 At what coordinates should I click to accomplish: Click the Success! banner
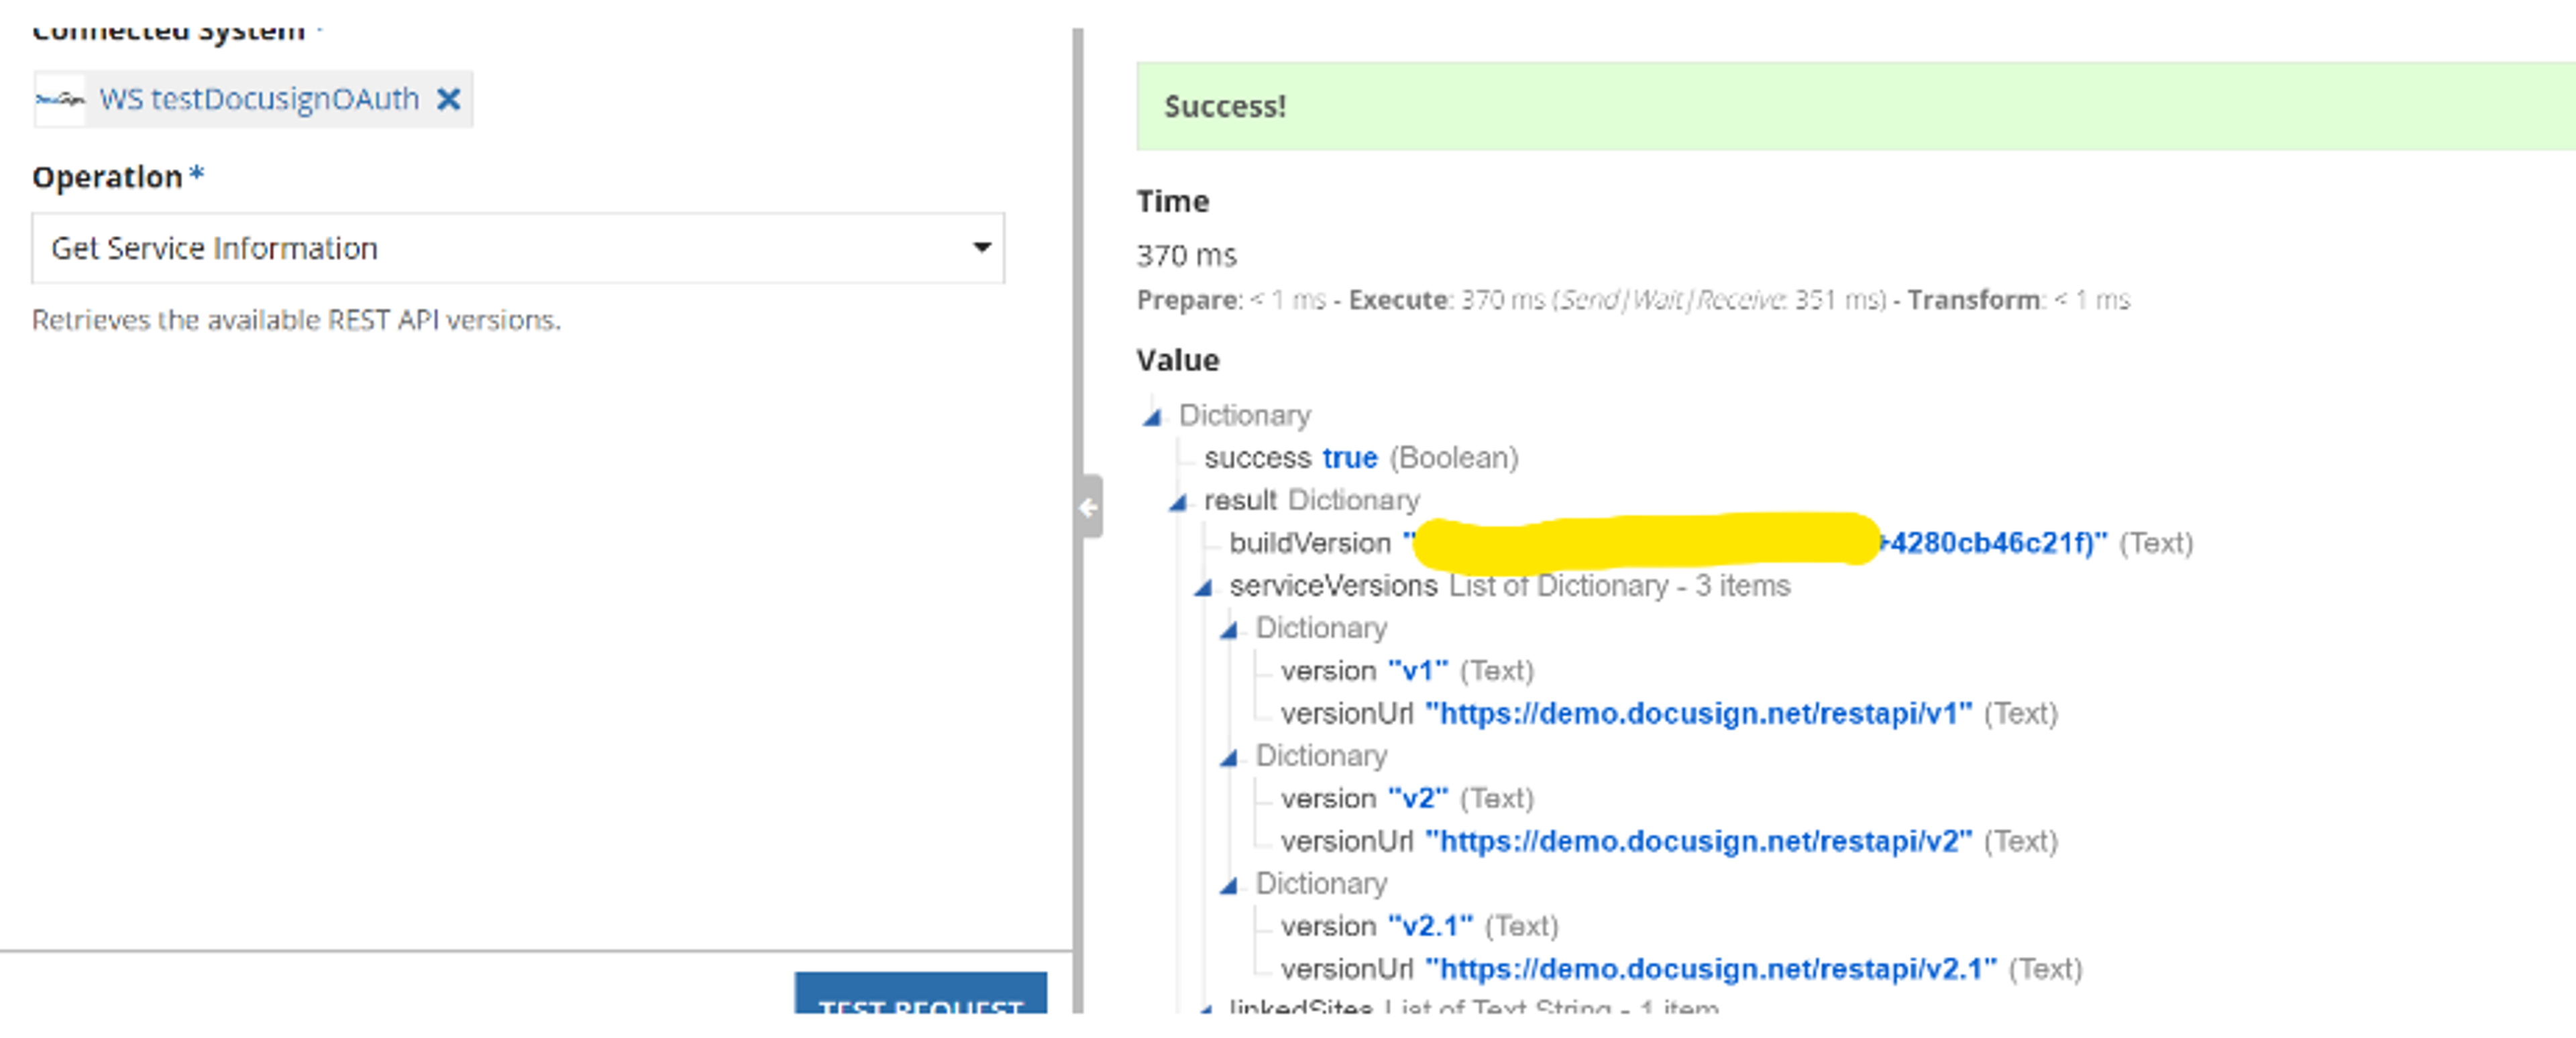[1856, 106]
